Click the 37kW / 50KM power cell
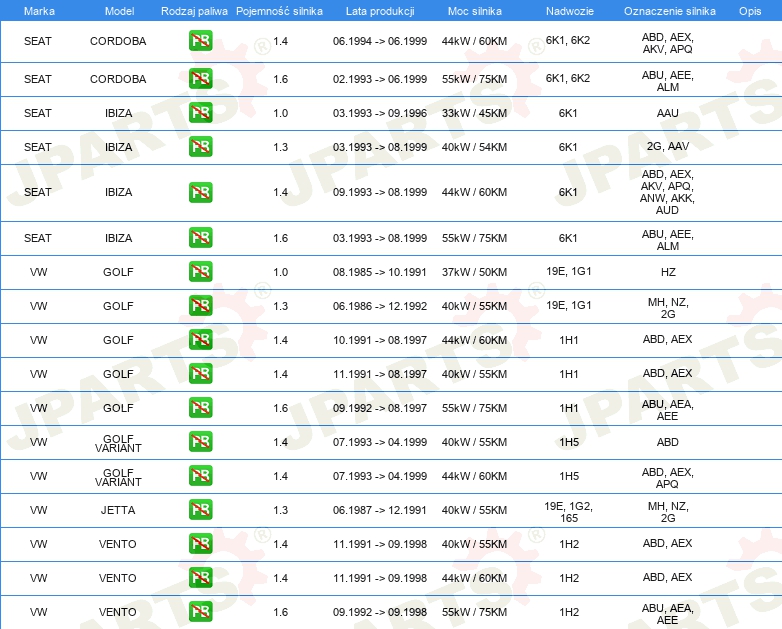782x629 pixels. [474, 272]
